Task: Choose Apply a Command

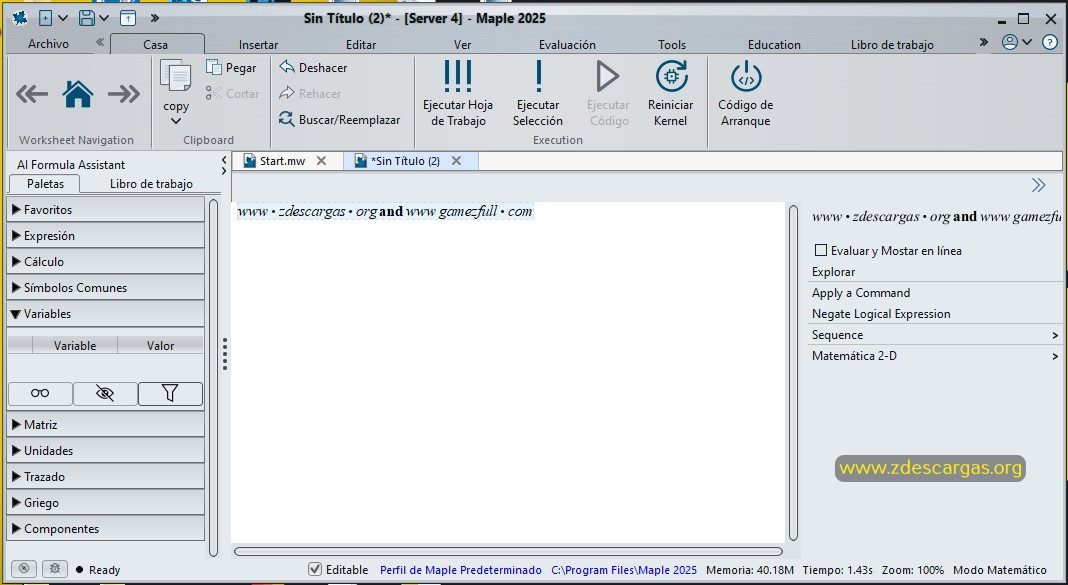Action: coord(861,293)
